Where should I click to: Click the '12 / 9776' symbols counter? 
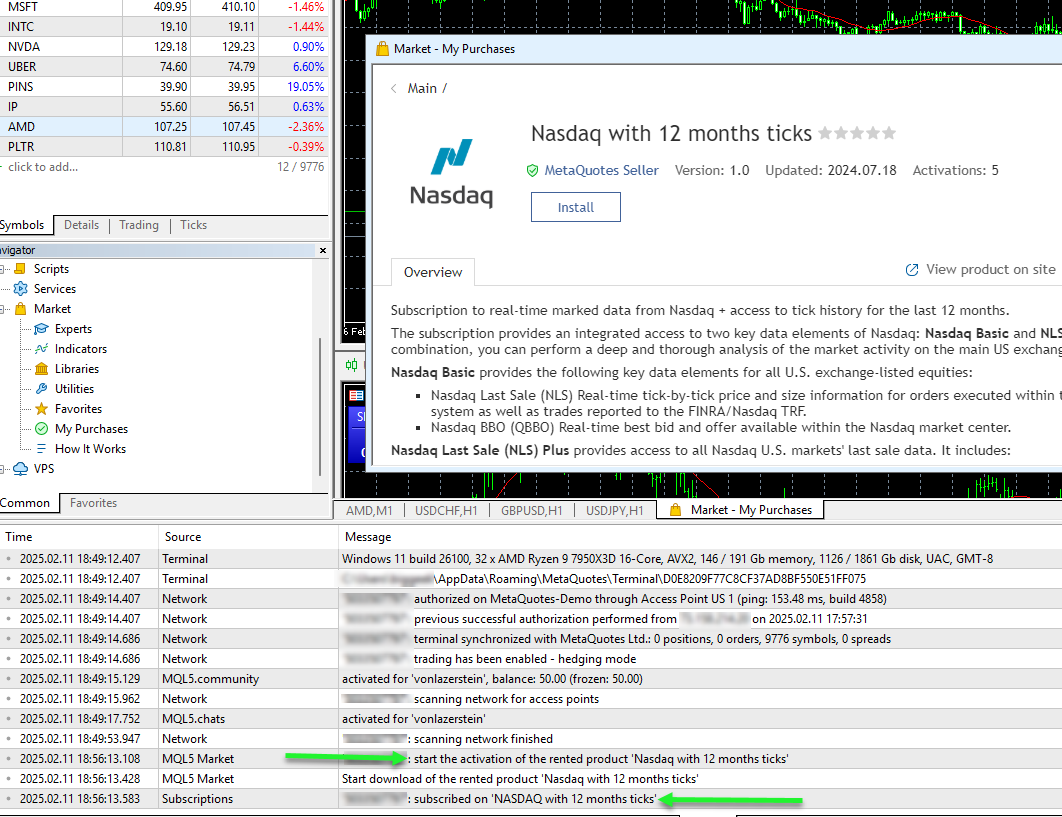tap(301, 167)
